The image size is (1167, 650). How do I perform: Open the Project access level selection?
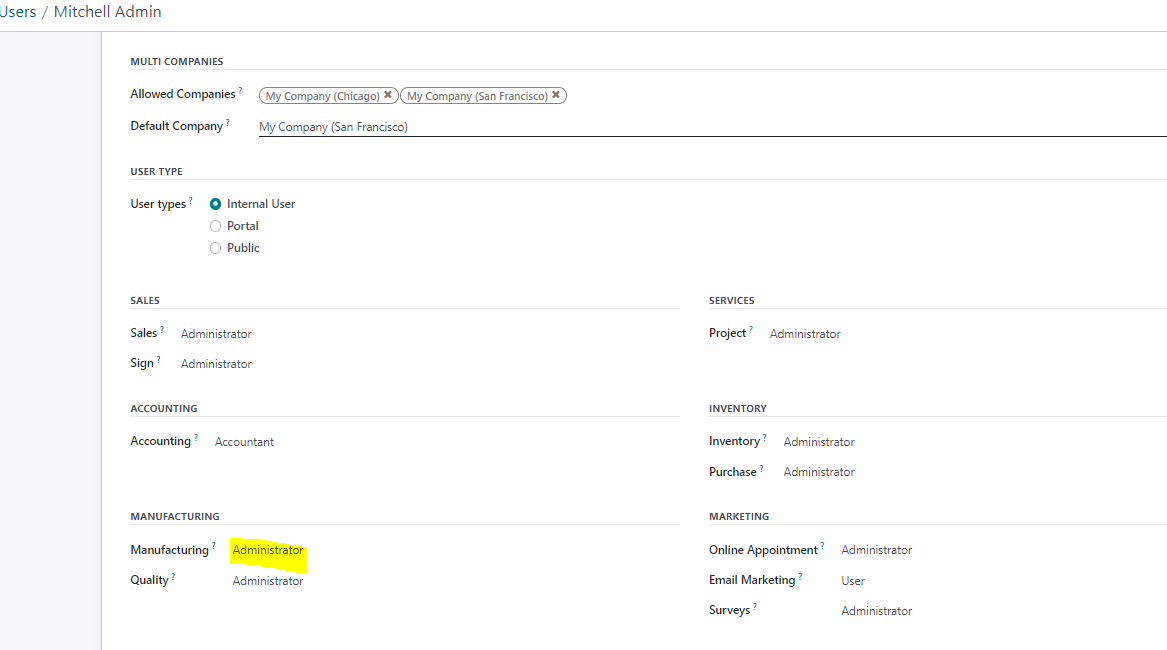coord(805,334)
